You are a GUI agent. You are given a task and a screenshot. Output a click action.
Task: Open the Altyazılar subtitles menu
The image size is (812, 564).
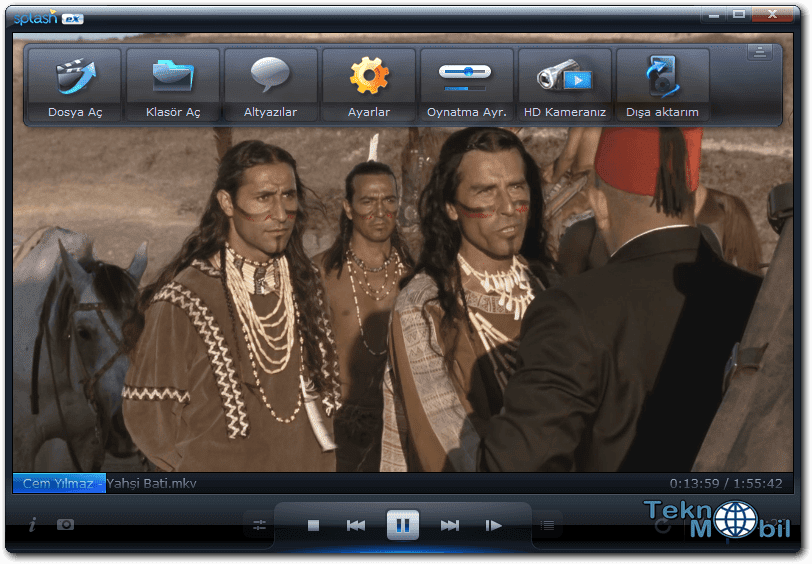271,85
